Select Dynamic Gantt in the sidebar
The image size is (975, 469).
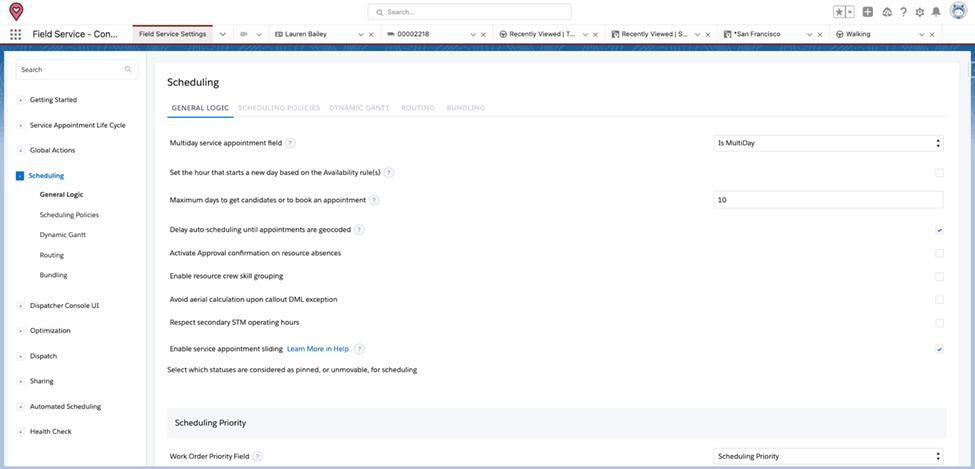[x=63, y=235]
